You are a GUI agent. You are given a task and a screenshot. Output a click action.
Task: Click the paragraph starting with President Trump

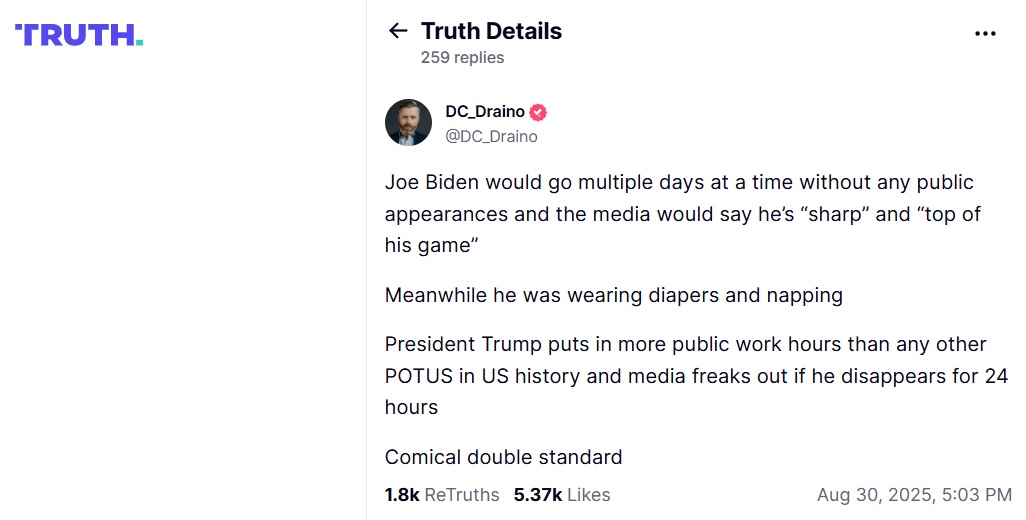[x=696, y=376]
